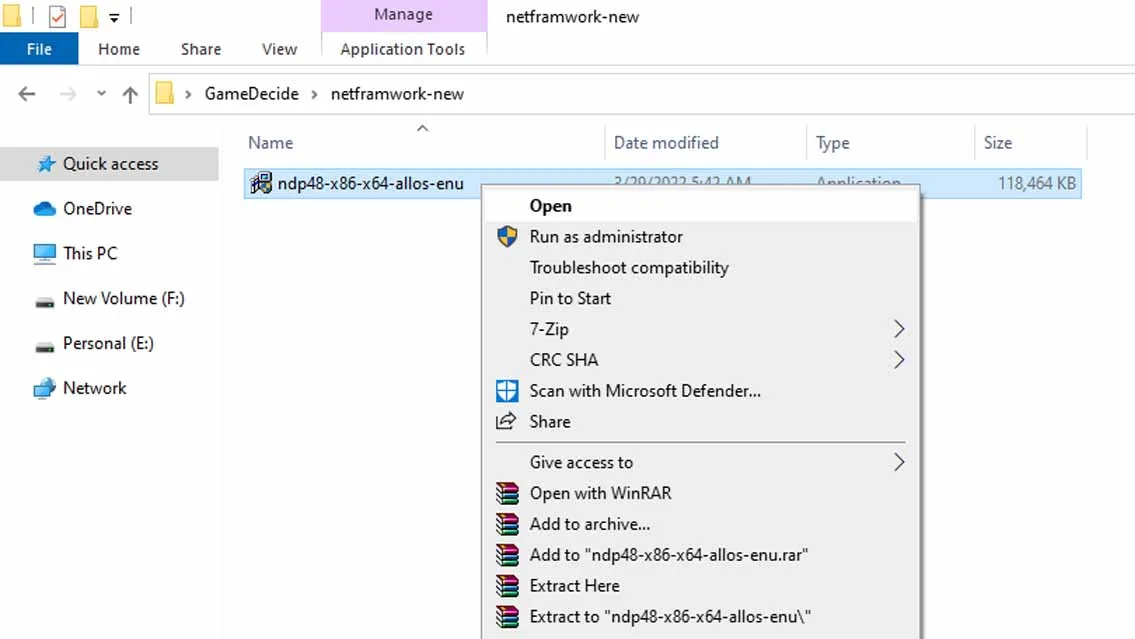This screenshot has width=1135, height=639.
Task: Switch to the Share ribbon tab
Action: (x=201, y=49)
